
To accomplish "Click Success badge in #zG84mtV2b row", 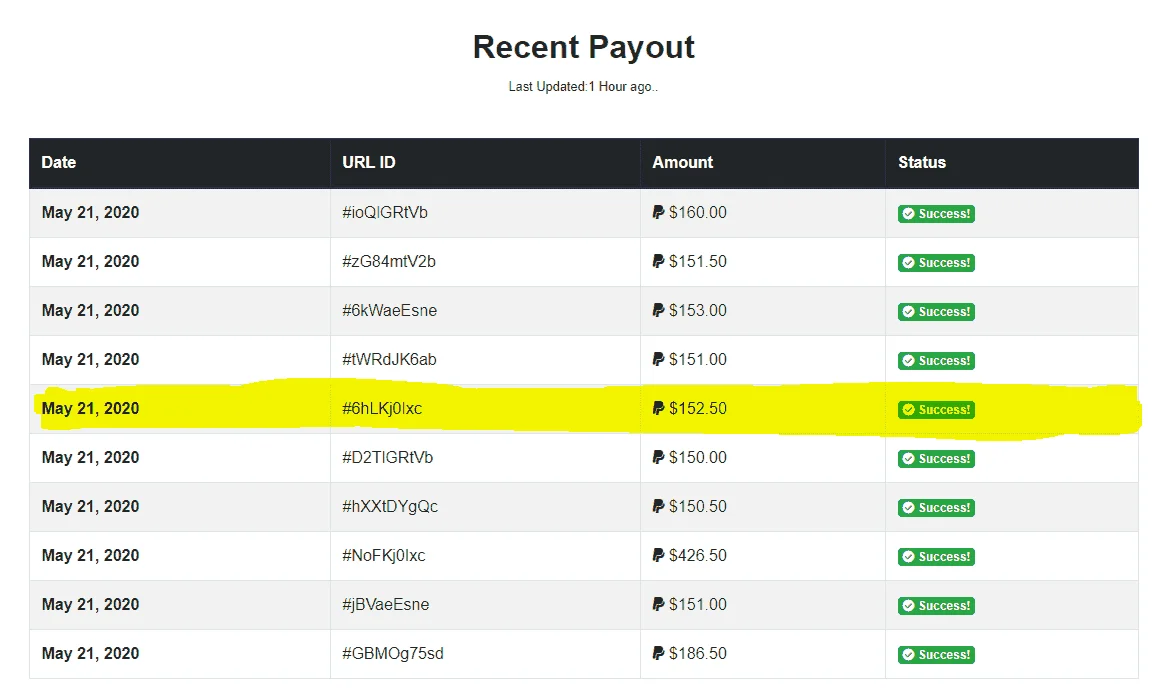I will [936, 263].
